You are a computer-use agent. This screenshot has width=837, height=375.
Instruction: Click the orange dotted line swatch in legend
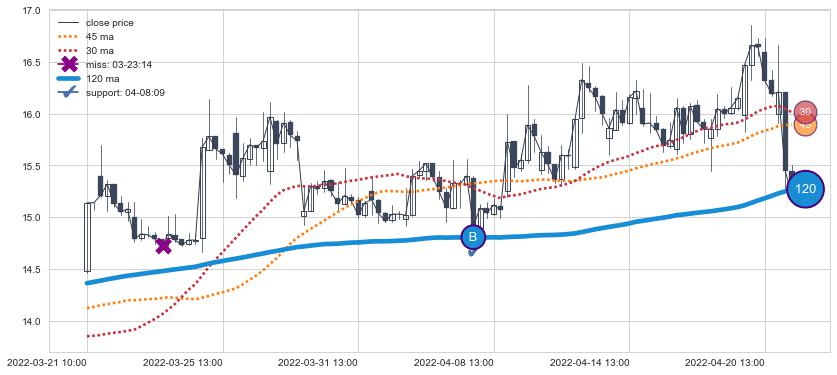point(68,37)
